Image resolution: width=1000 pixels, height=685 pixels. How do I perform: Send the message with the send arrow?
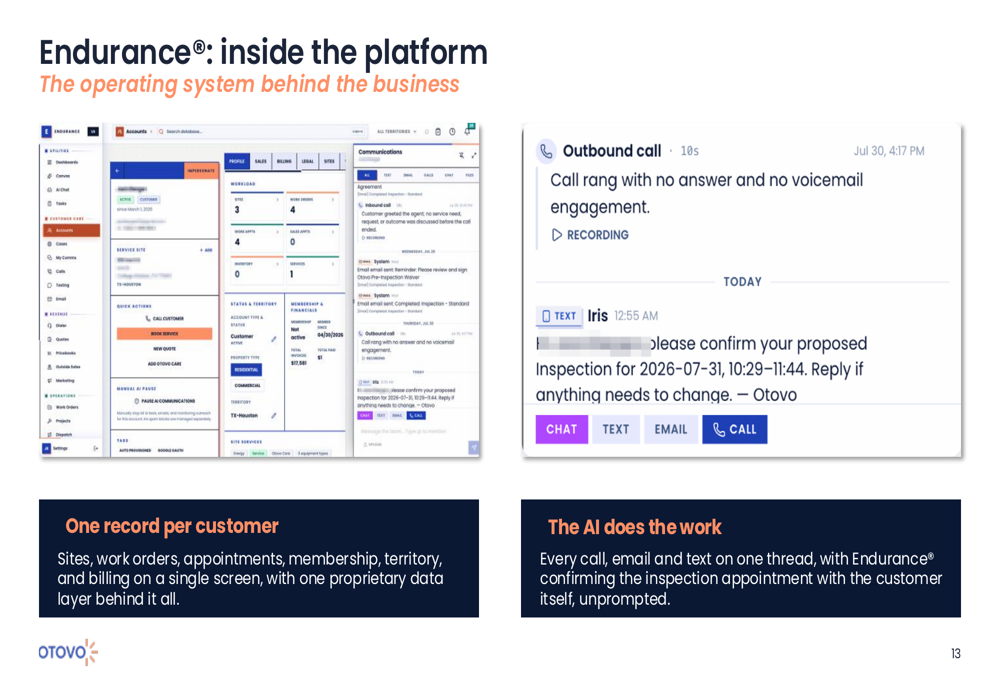point(474,447)
